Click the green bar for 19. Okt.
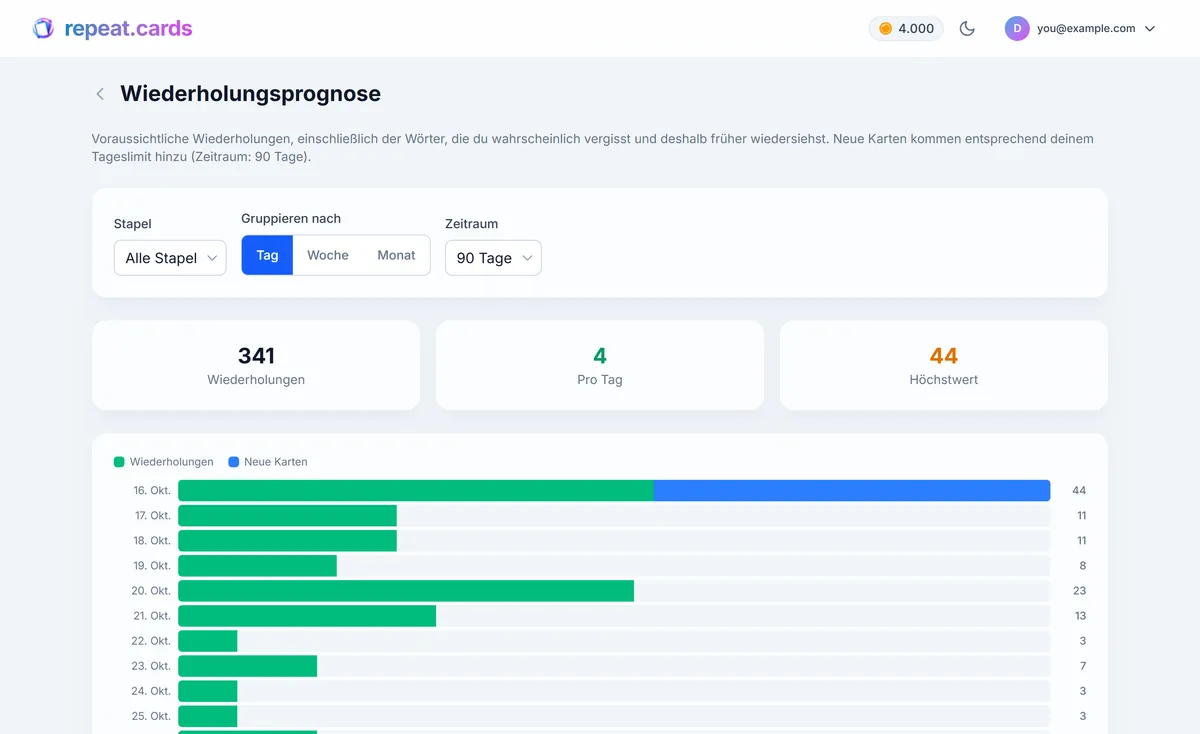Viewport: 1200px width, 734px height. coord(257,565)
